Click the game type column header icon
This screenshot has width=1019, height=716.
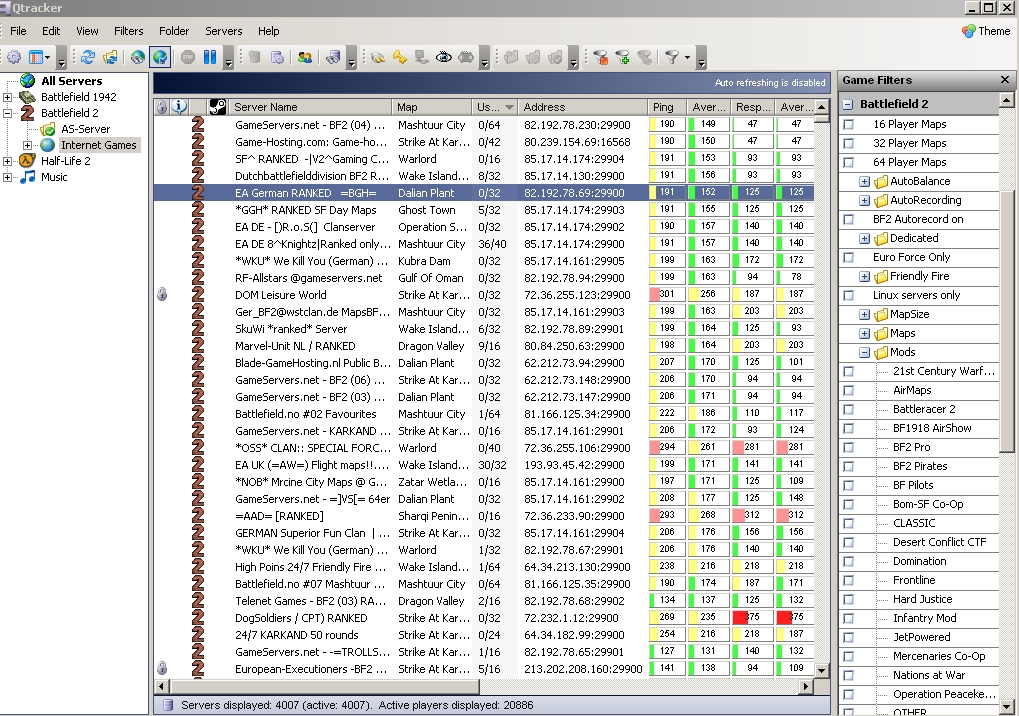tap(217, 107)
